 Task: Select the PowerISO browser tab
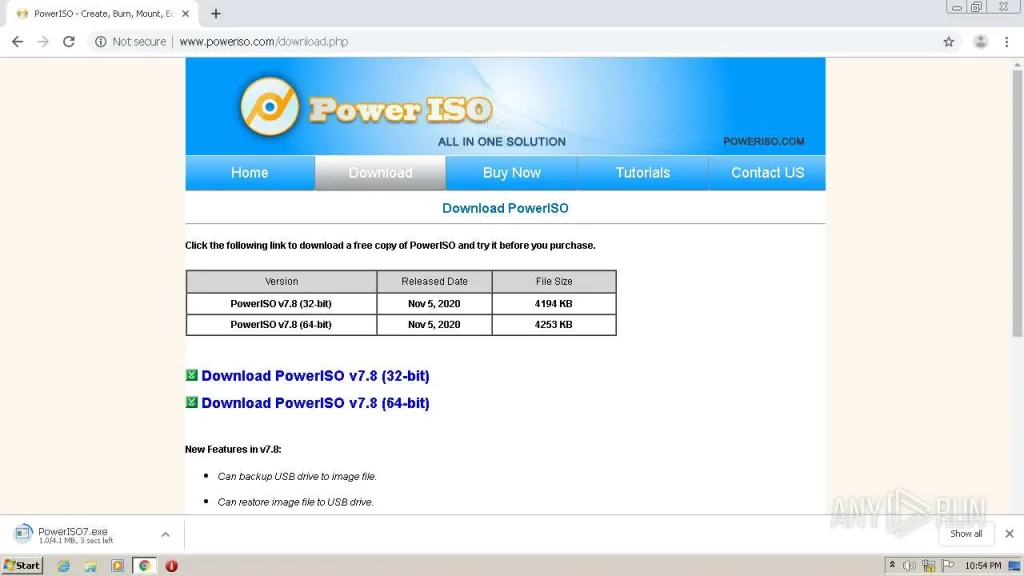(x=103, y=14)
